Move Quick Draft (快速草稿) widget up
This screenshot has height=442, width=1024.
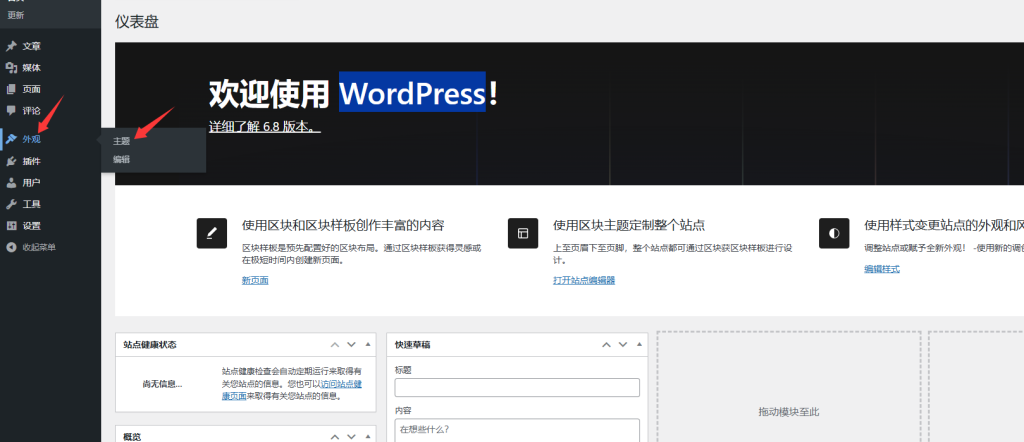click(607, 345)
